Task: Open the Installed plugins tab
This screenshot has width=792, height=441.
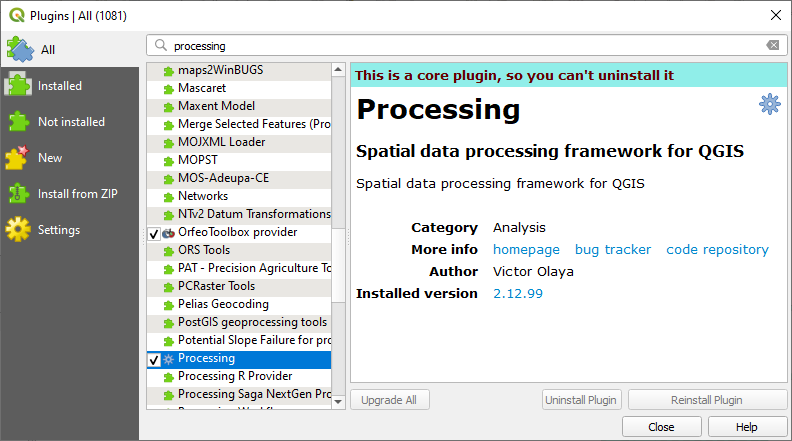Action: point(60,86)
